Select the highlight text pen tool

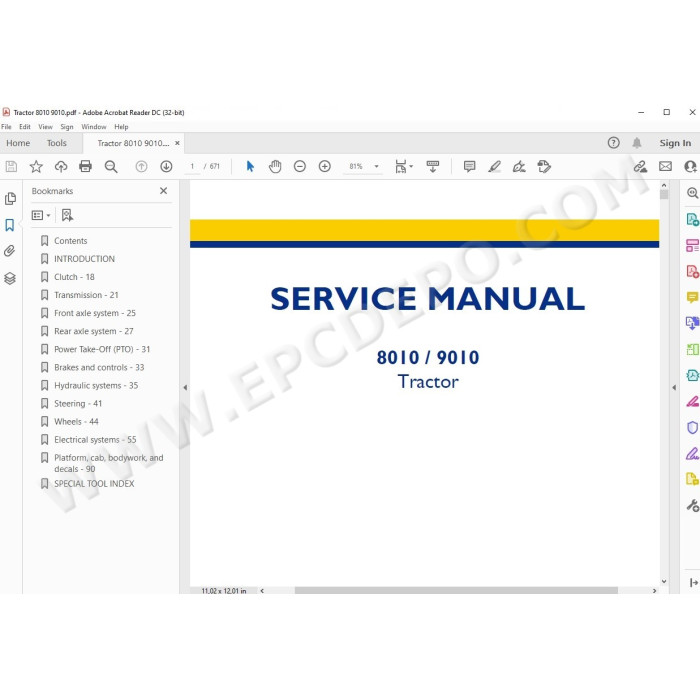(494, 167)
